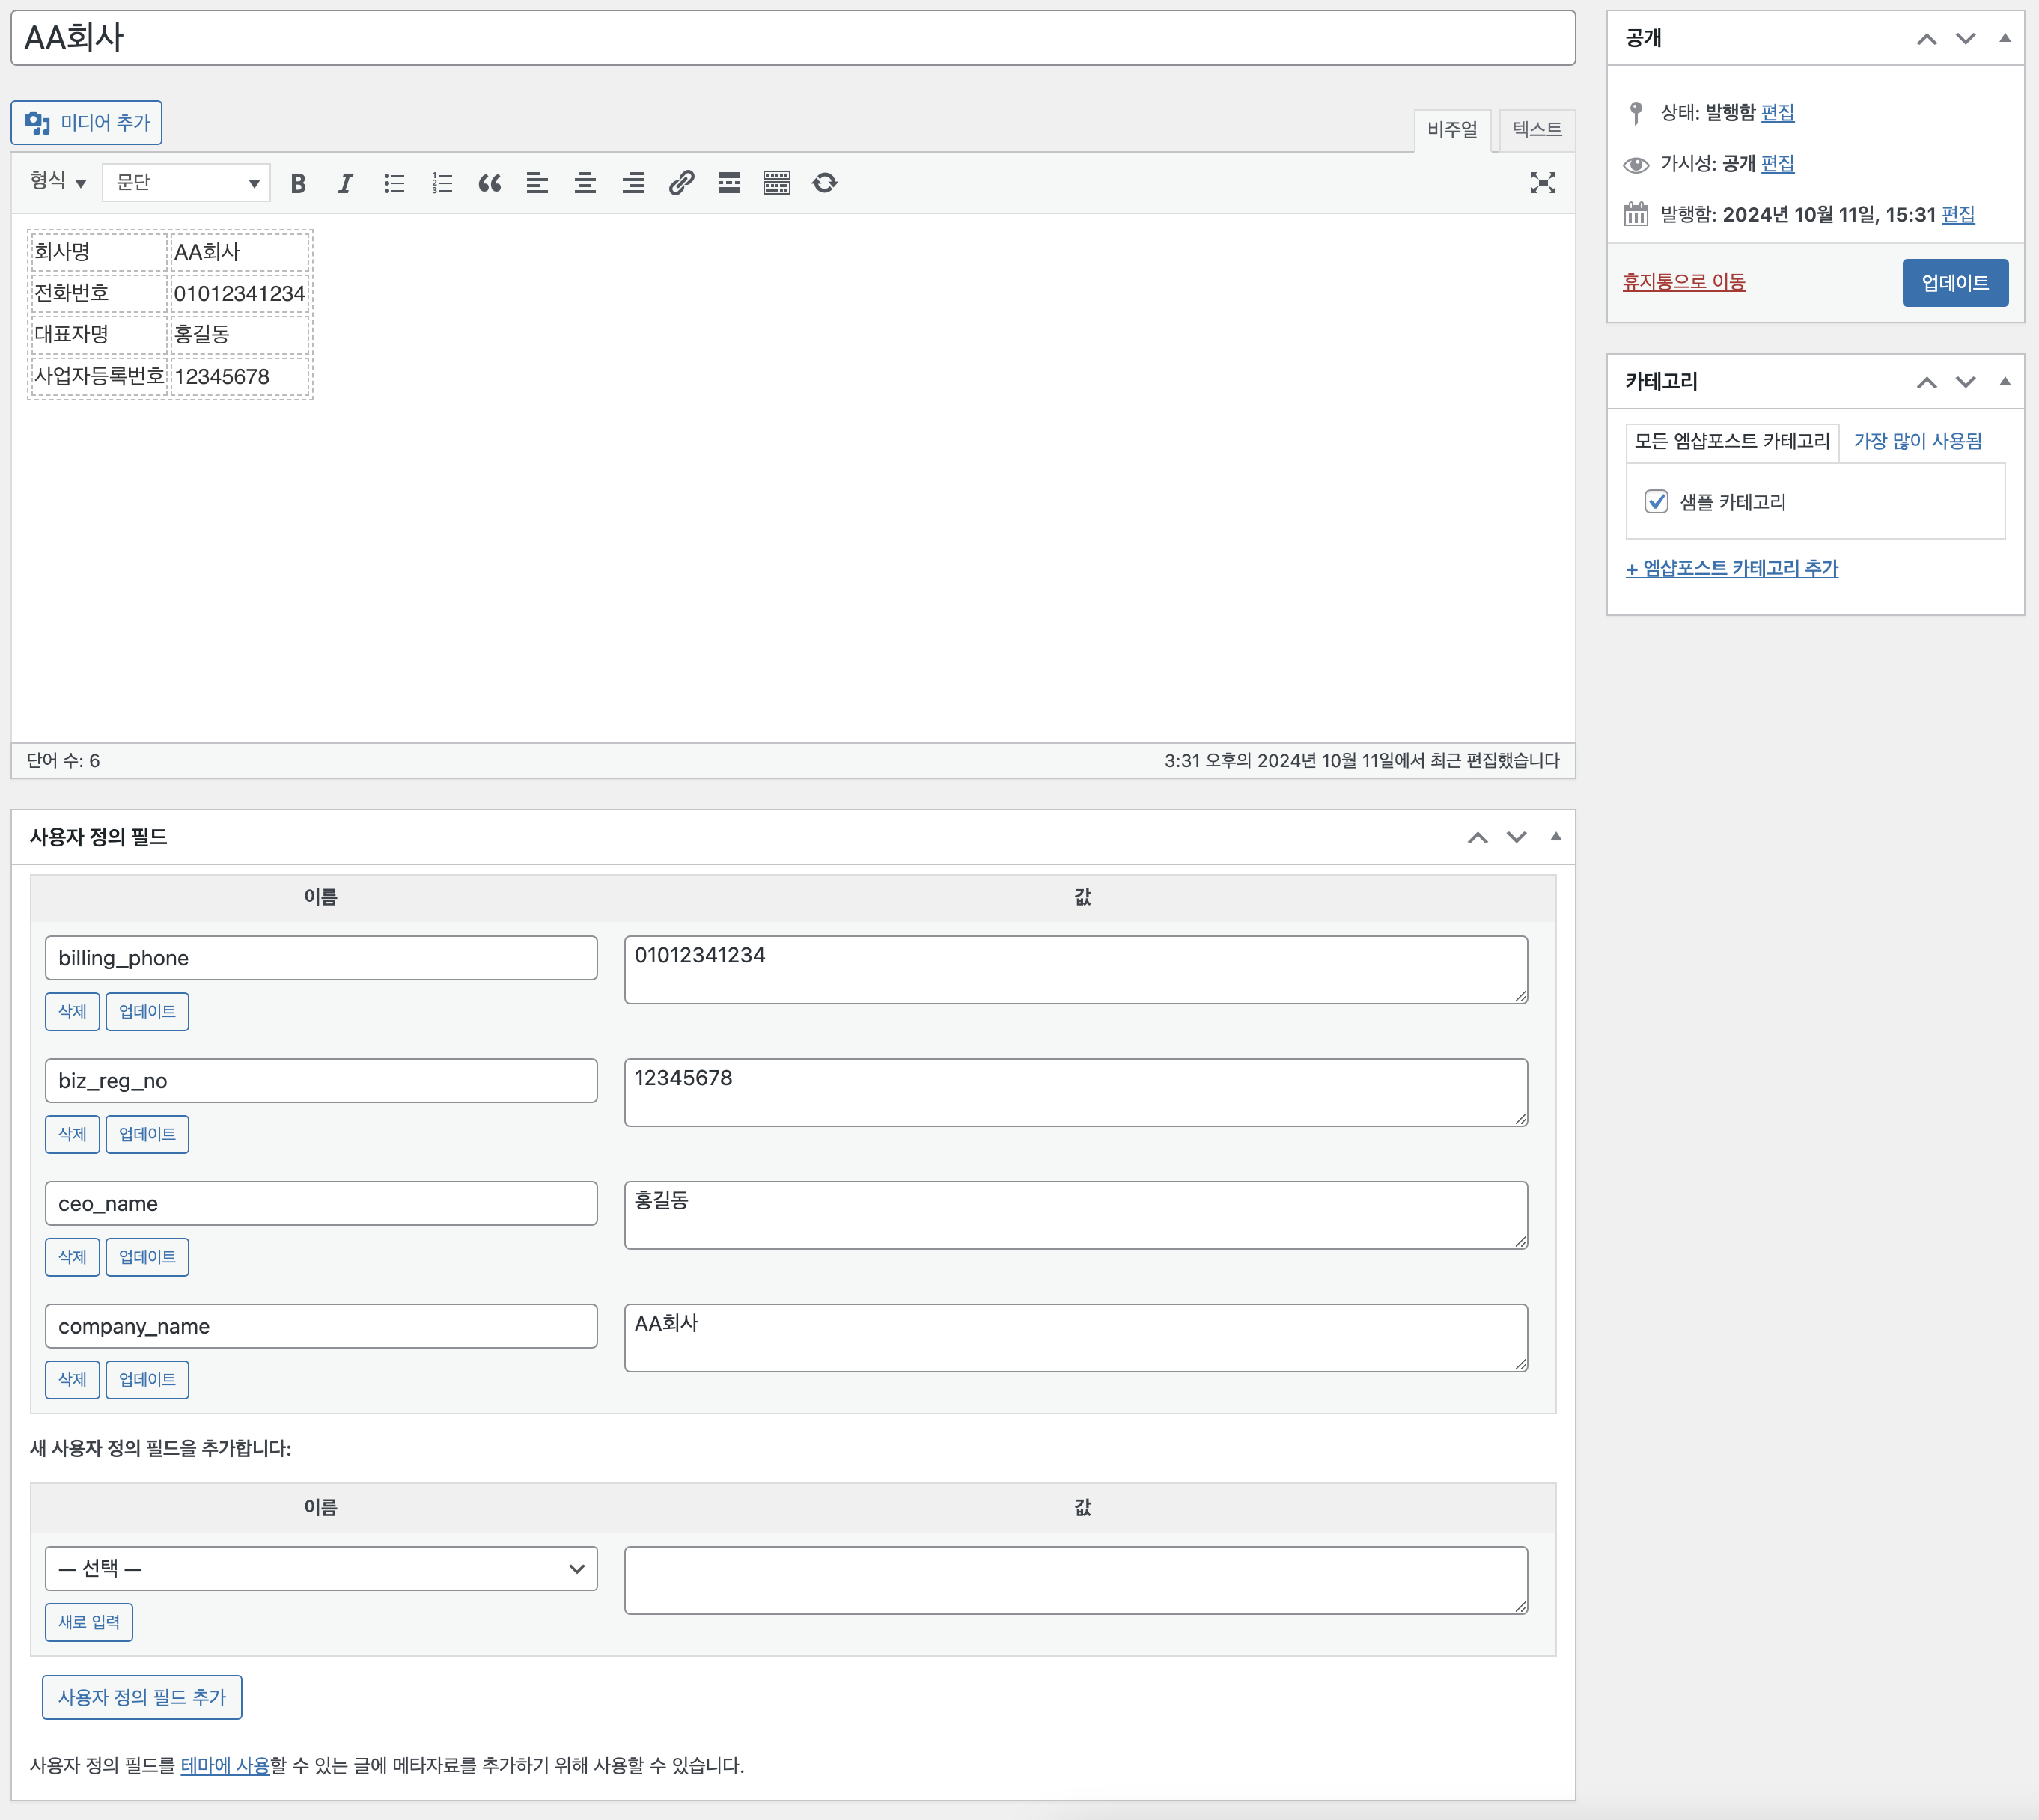Delete the ceo_name custom field
This screenshot has height=1820, width=2039.
click(x=72, y=1258)
